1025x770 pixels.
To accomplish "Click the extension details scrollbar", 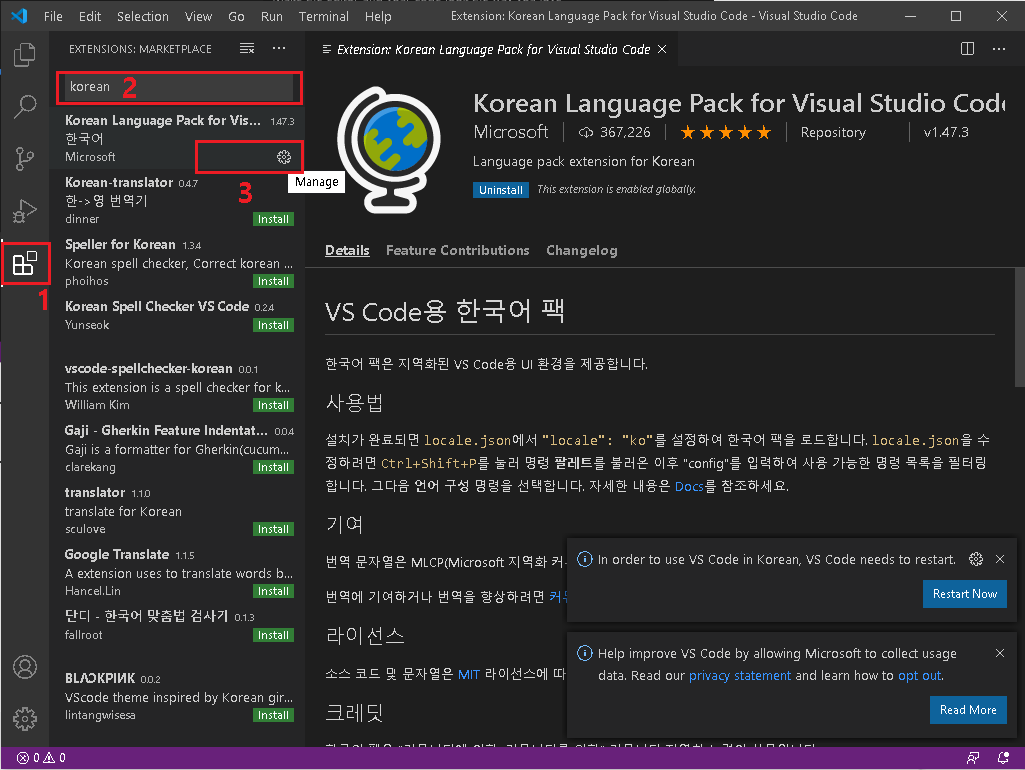I will (1020, 327).
